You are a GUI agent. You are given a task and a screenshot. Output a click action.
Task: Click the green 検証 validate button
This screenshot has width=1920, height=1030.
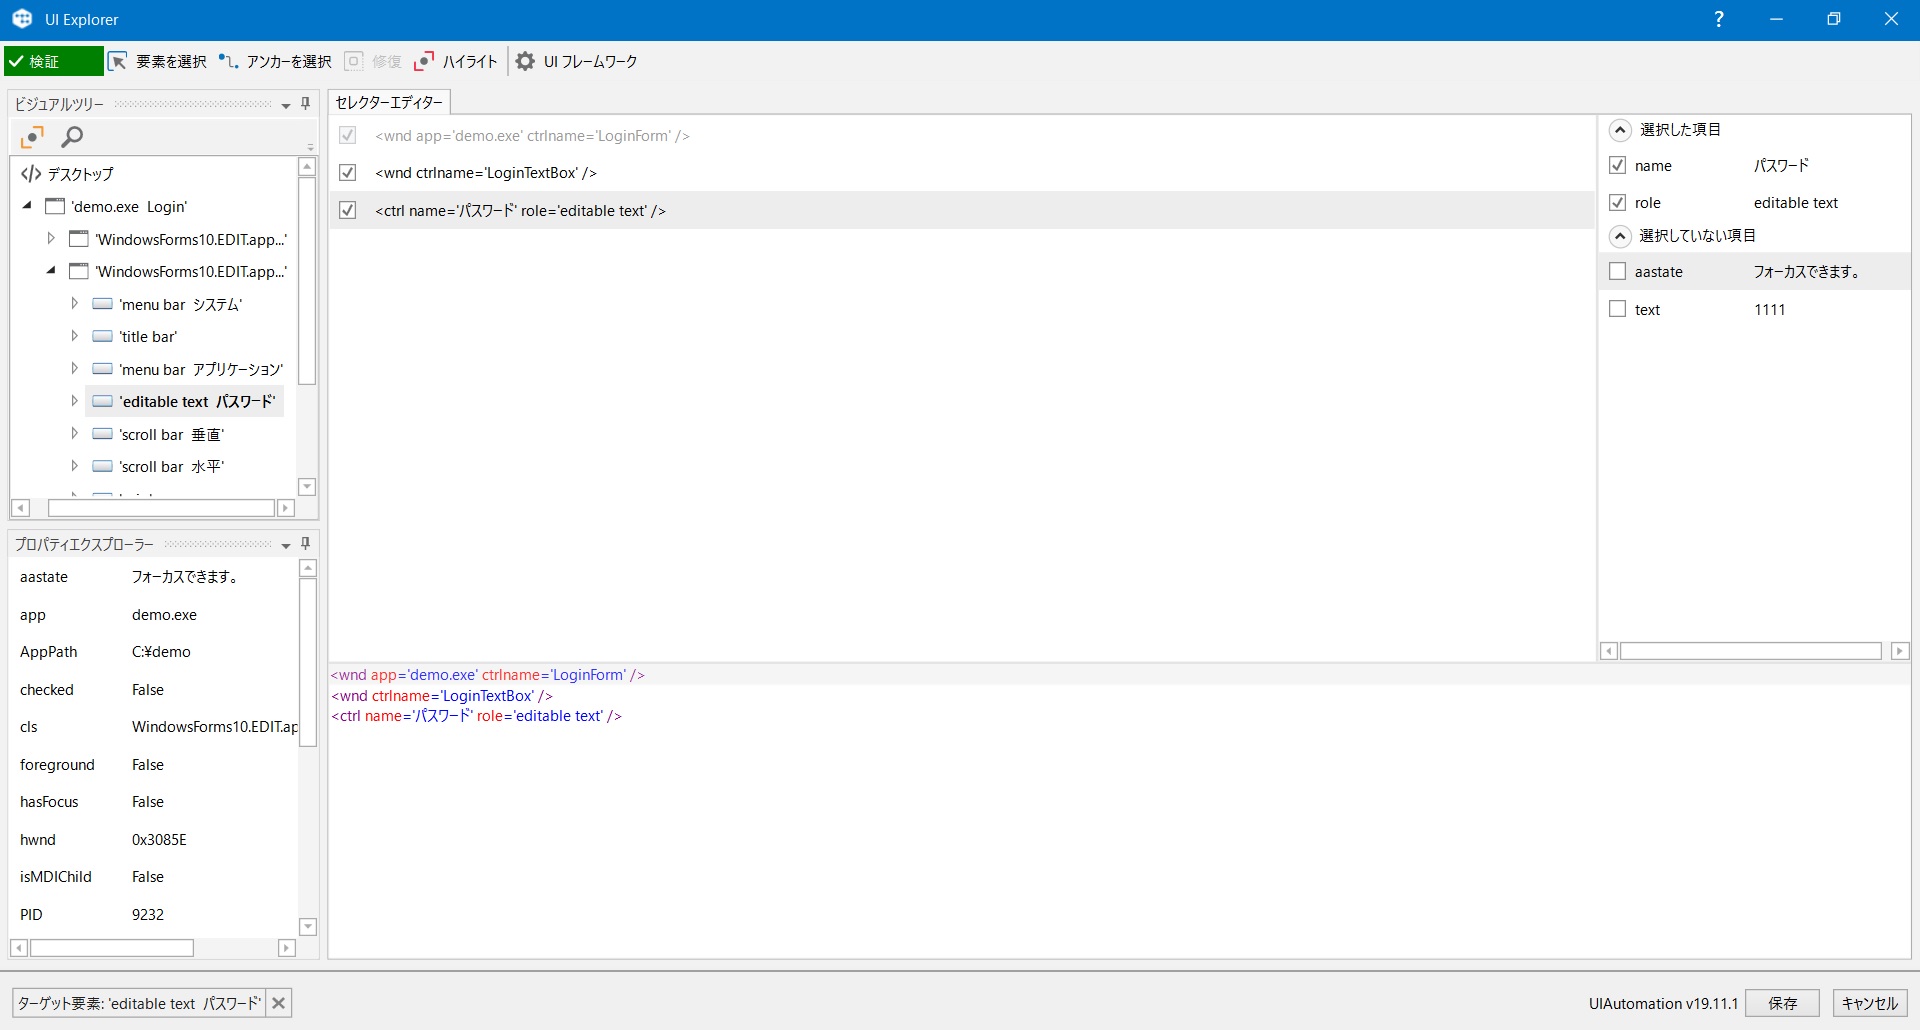[x=53, y=61]
